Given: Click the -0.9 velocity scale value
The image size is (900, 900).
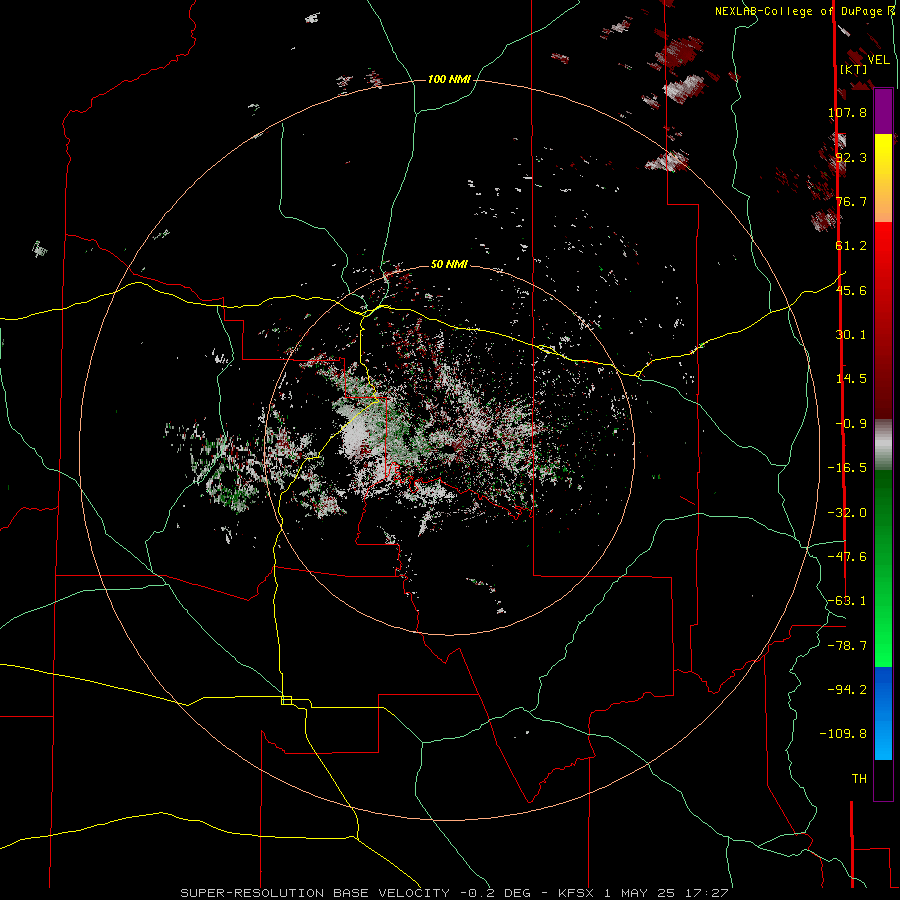Looking at the screenshot, I should point(851,424).
